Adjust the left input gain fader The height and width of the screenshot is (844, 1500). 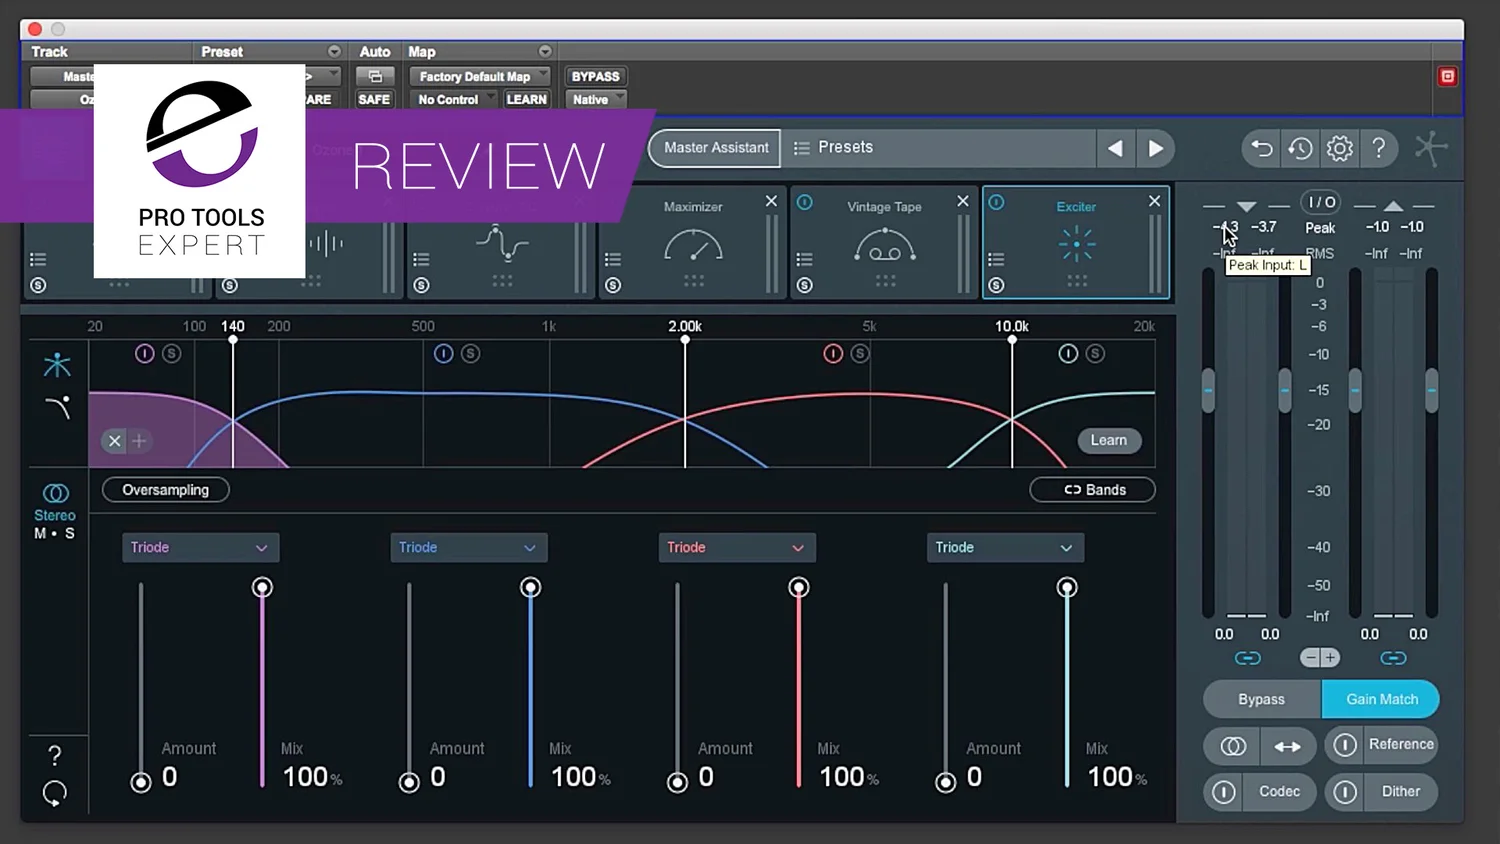1209,391
